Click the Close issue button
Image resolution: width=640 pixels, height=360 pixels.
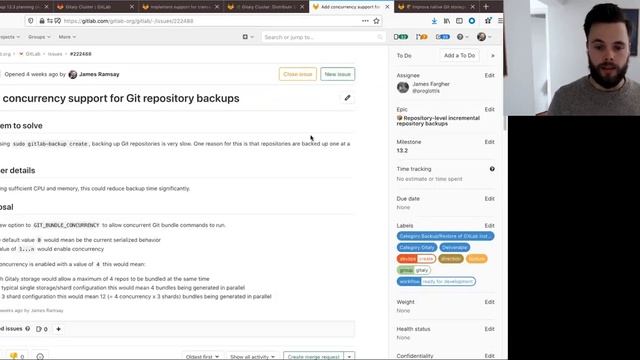(x=298, y=74)
